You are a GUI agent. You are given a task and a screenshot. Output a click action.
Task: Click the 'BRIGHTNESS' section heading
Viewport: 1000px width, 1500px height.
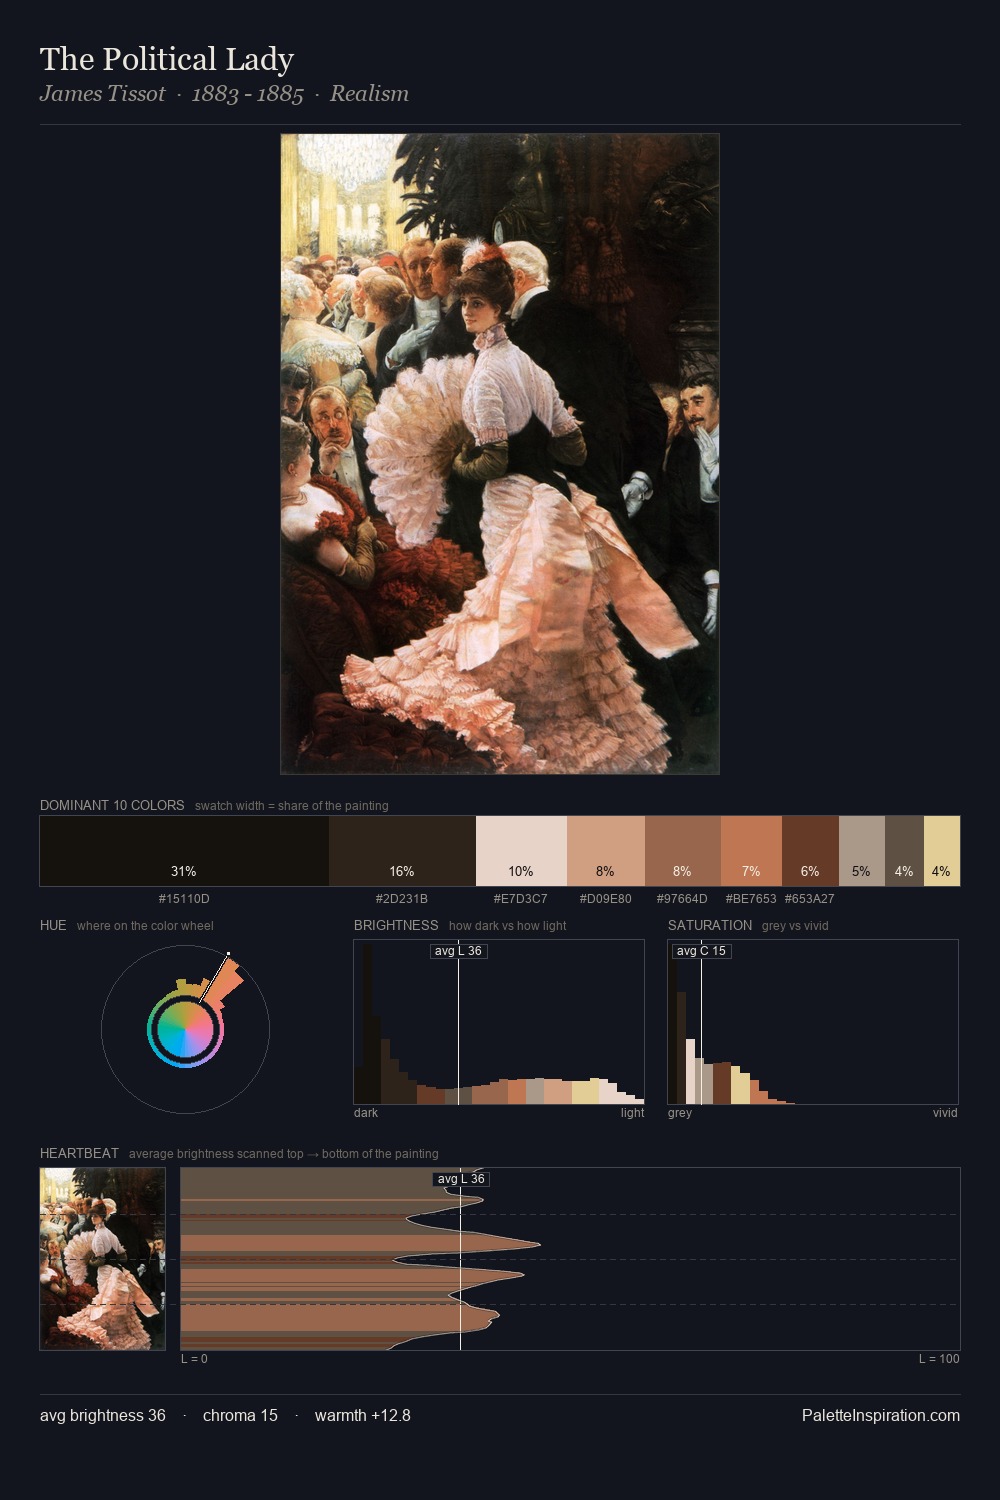396,926
